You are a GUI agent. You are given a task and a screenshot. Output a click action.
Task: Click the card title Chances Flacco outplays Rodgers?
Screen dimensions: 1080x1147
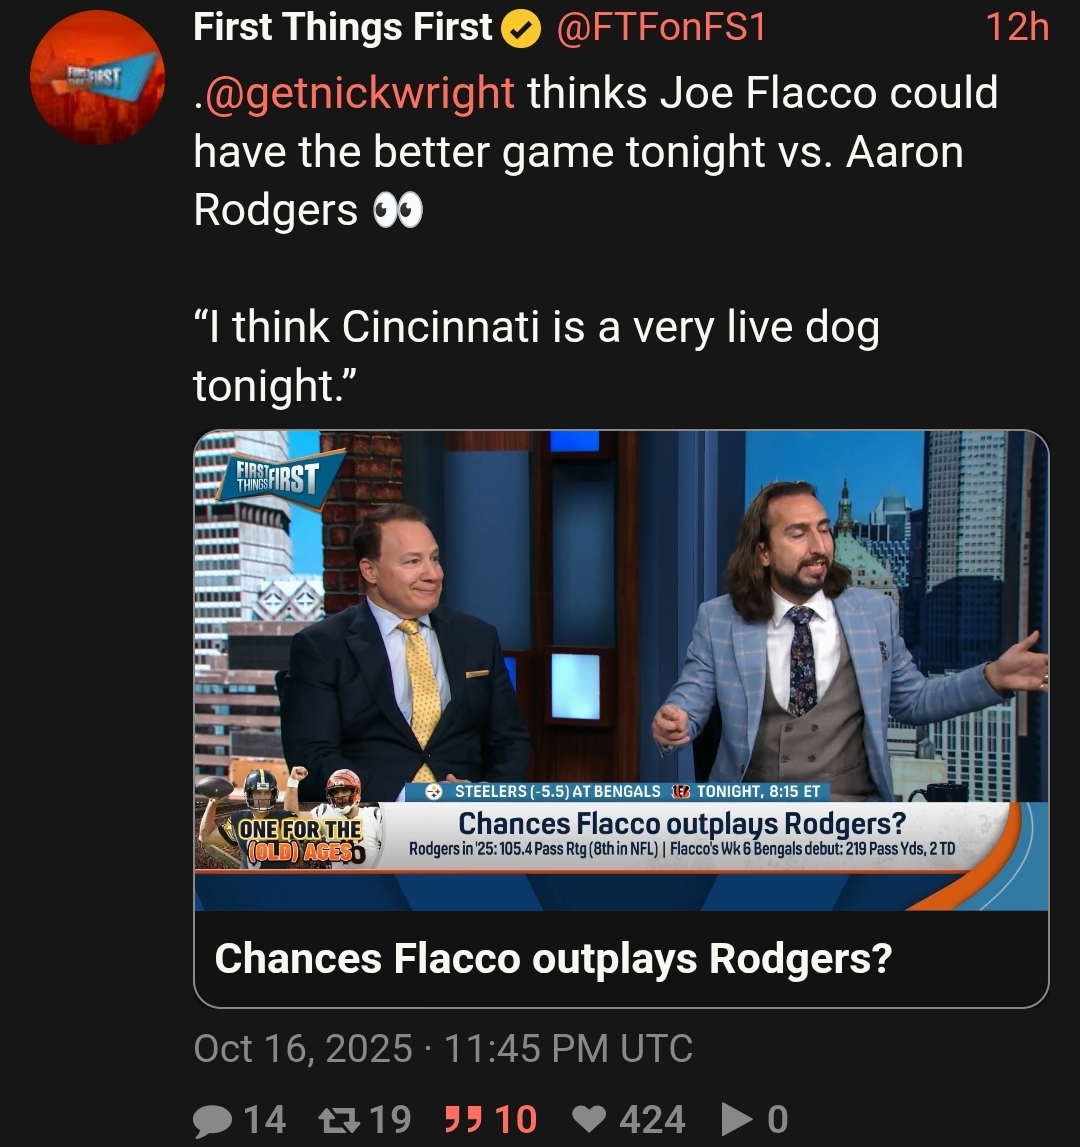[x=552, y=958]
